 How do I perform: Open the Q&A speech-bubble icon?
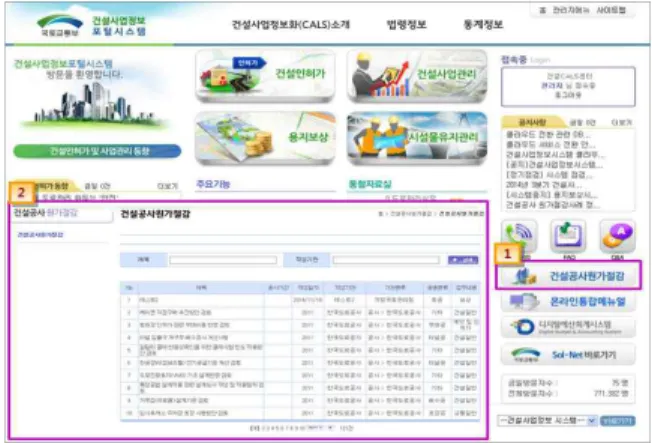click(617, 236)
